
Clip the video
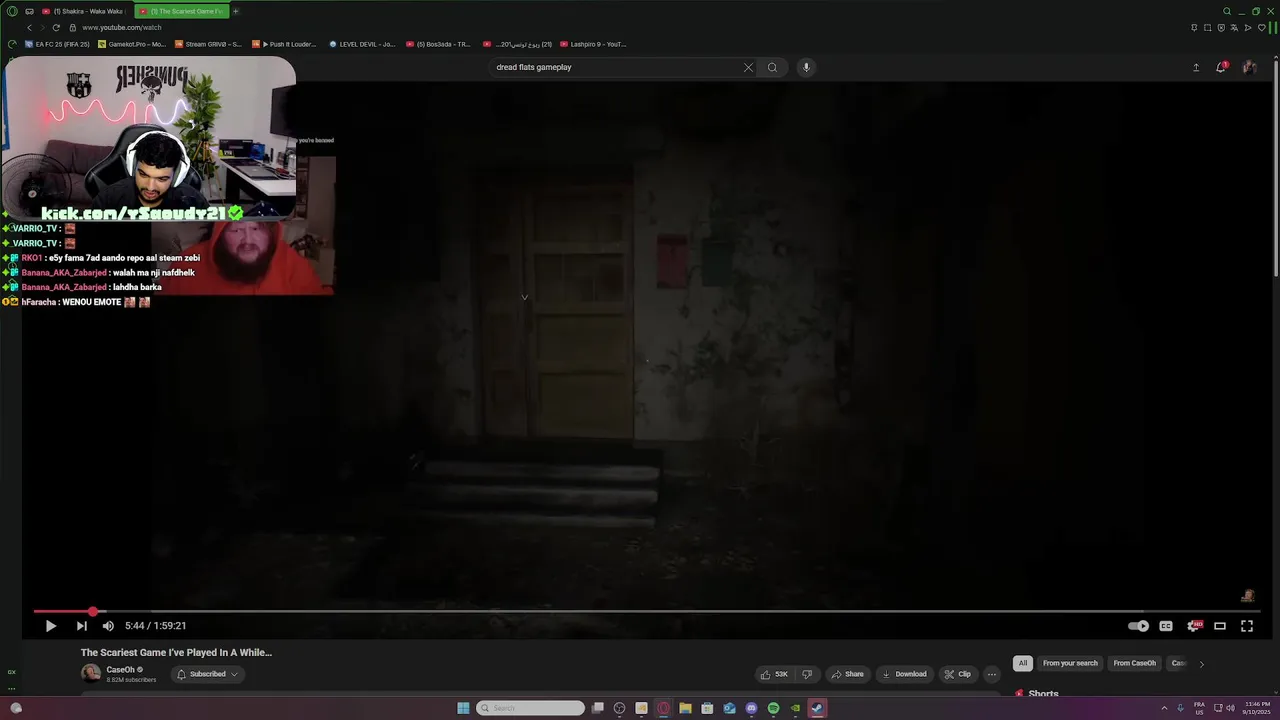click(958, 674)
